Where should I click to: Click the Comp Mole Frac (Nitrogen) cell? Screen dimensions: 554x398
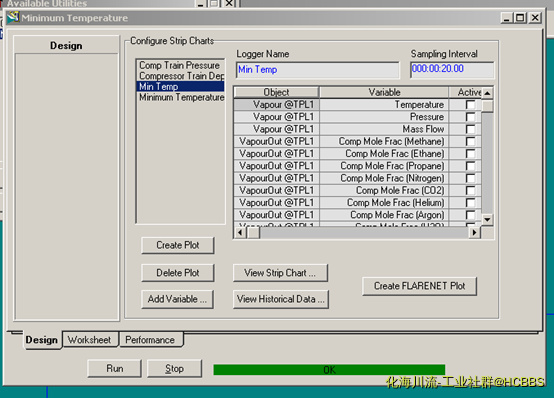click(x=384, y=178)
